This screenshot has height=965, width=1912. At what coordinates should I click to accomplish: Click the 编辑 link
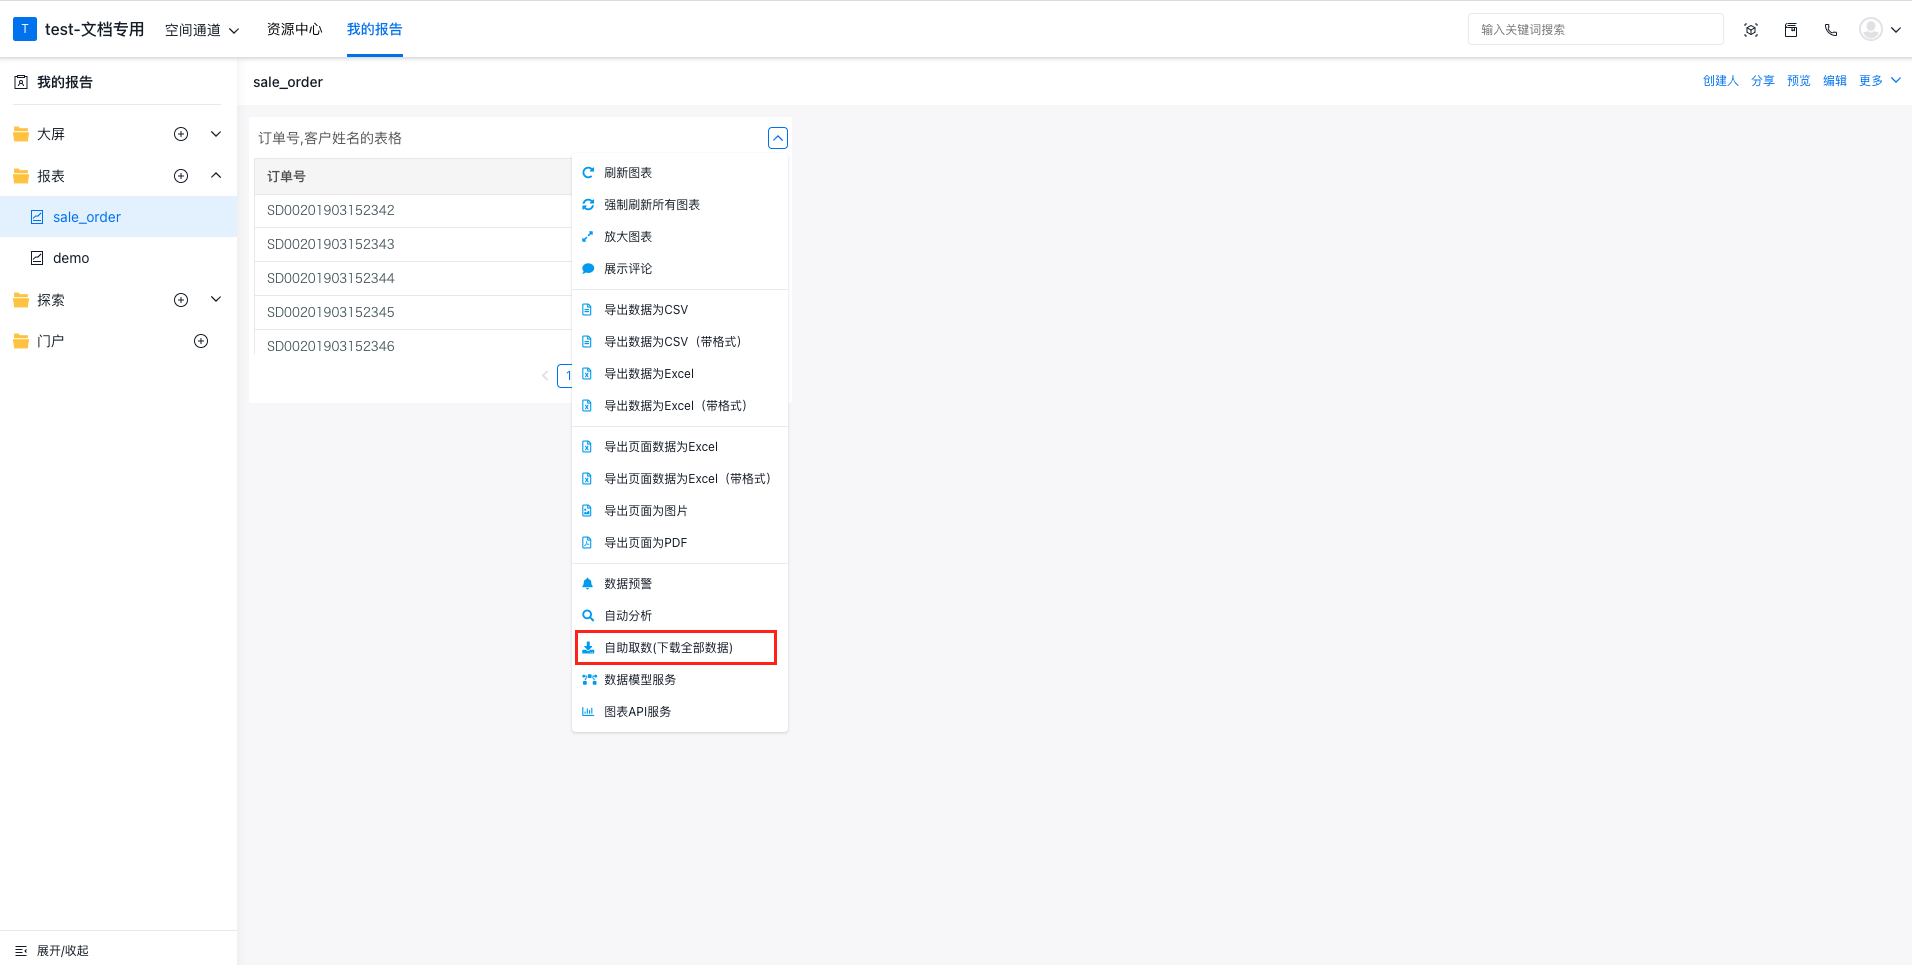click(1835, 81)
